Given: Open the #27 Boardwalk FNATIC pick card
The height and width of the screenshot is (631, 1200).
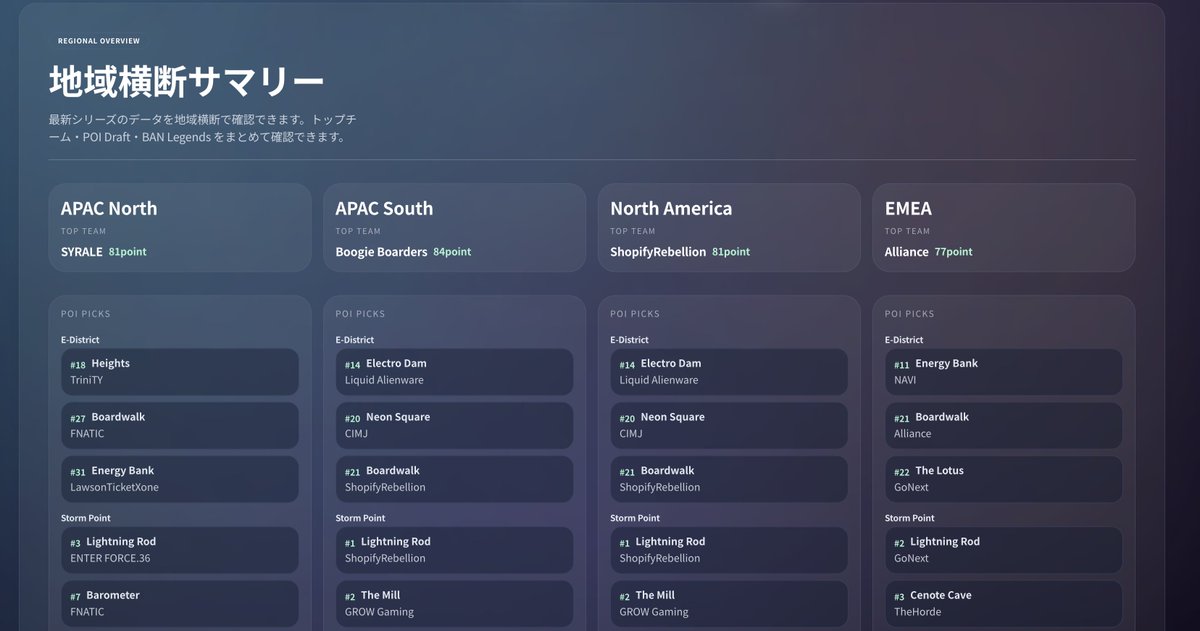Looking at the screenshot, I should coord(180,425).
